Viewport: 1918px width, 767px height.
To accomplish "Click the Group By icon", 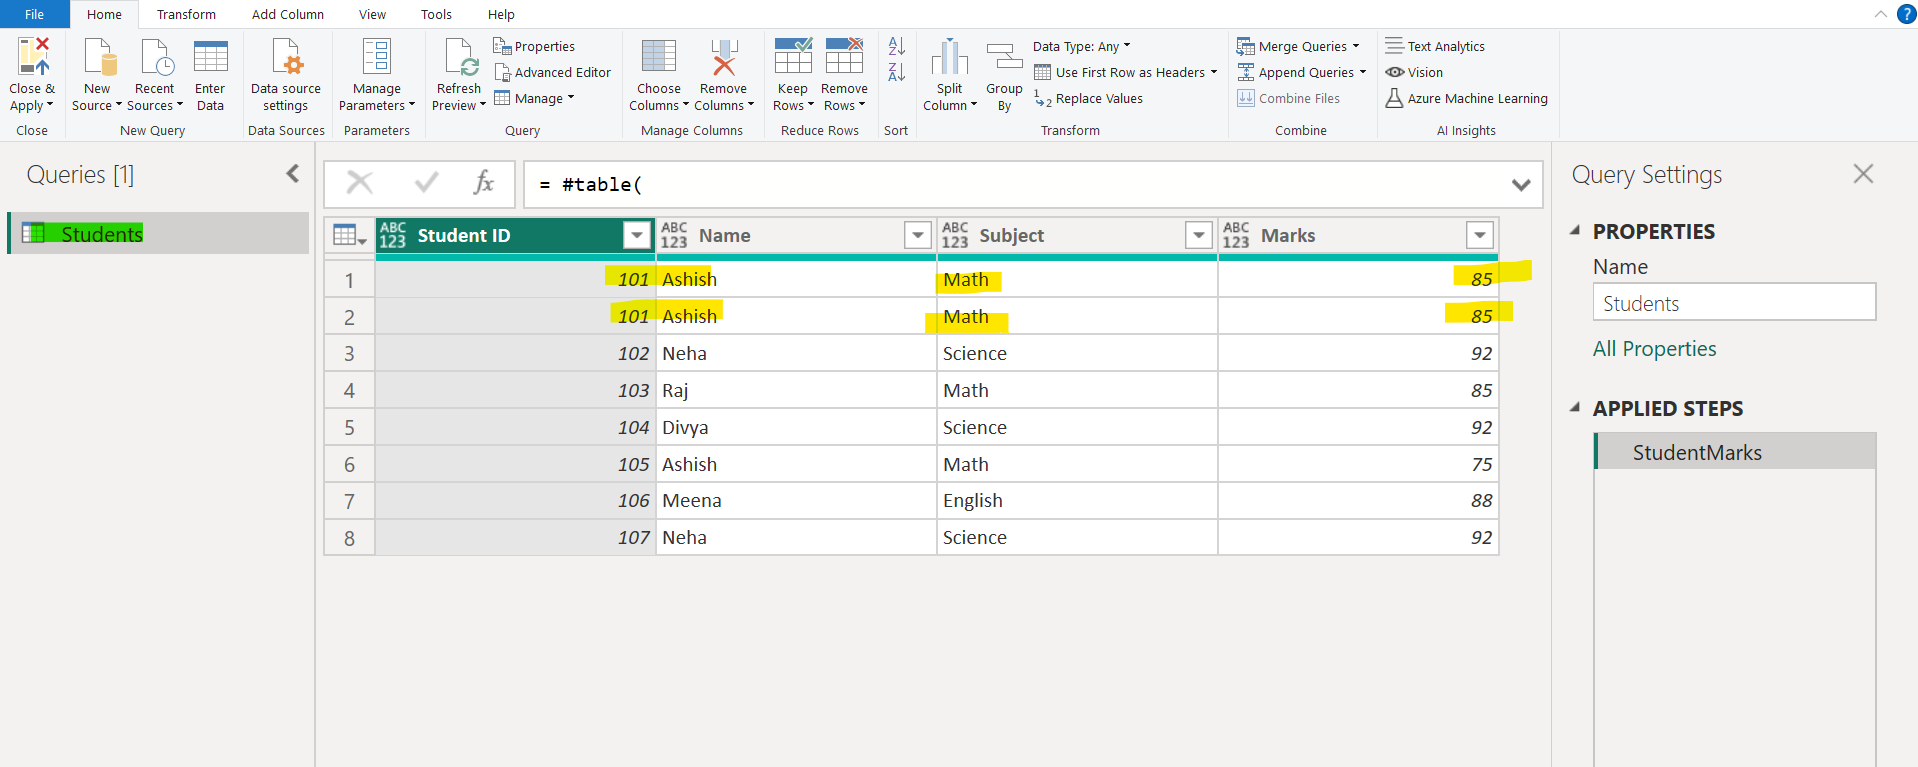I will point(1004,58).
